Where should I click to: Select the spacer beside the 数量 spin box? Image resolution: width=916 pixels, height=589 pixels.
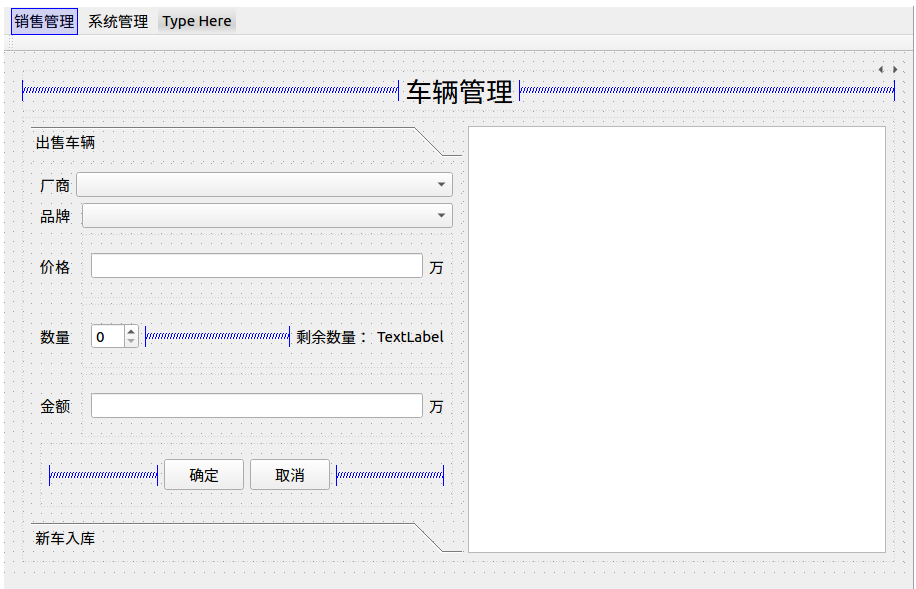coord(217,336)
